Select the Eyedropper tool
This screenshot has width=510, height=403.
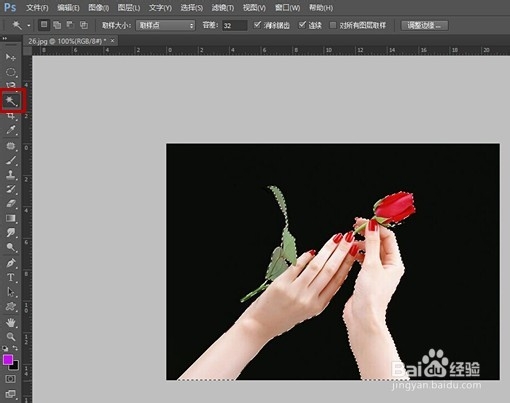(11, 130)
